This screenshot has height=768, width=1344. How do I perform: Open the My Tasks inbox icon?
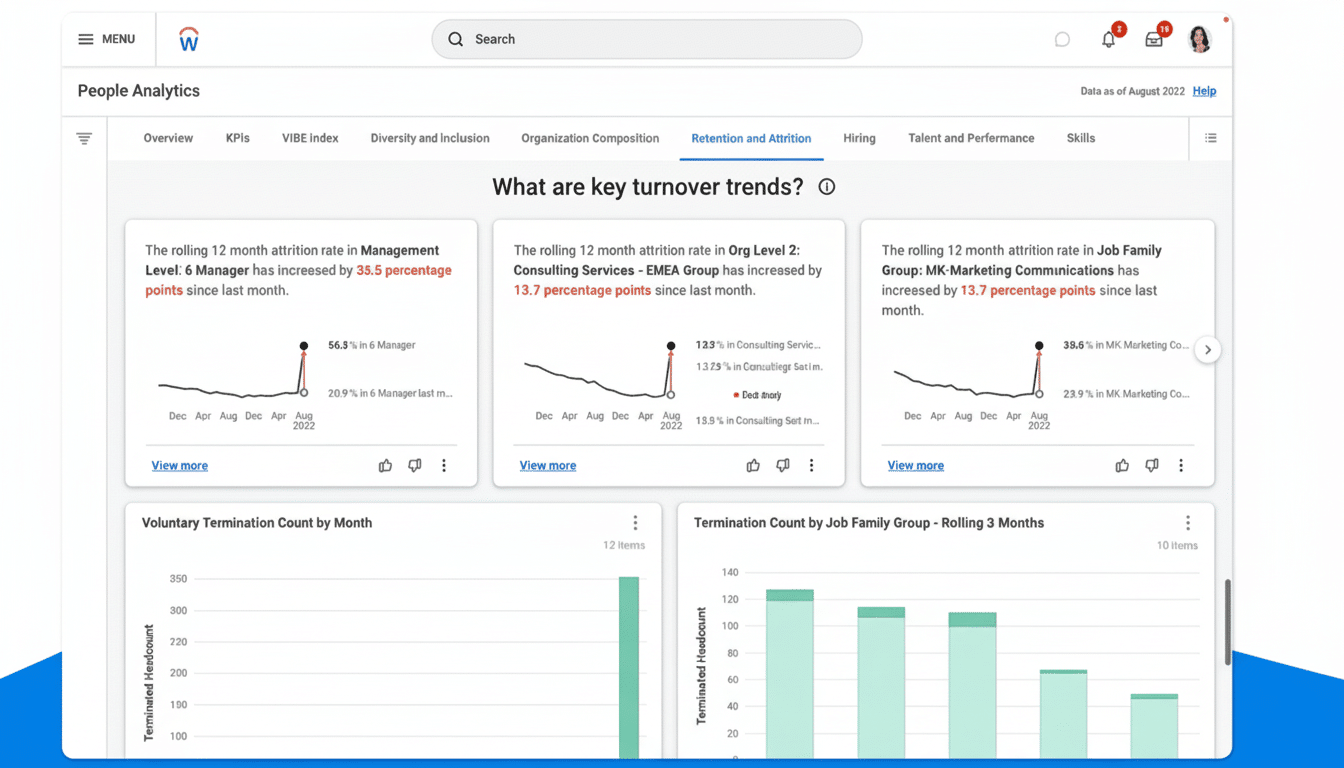click(1153, 39)
